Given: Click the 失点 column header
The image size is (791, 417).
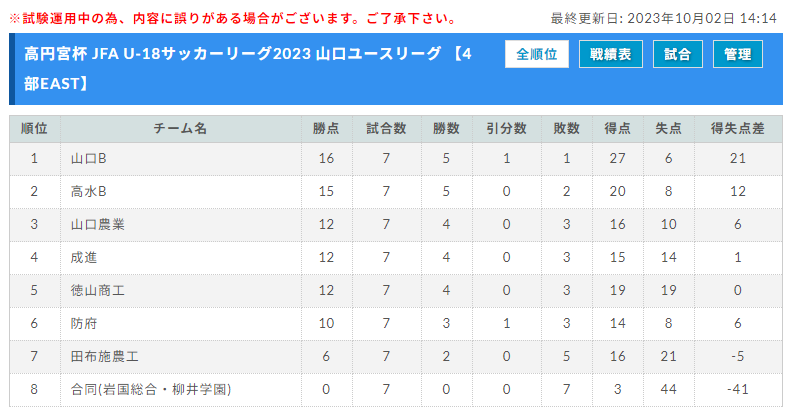Looking at the screenshot, I should [668, 129].
